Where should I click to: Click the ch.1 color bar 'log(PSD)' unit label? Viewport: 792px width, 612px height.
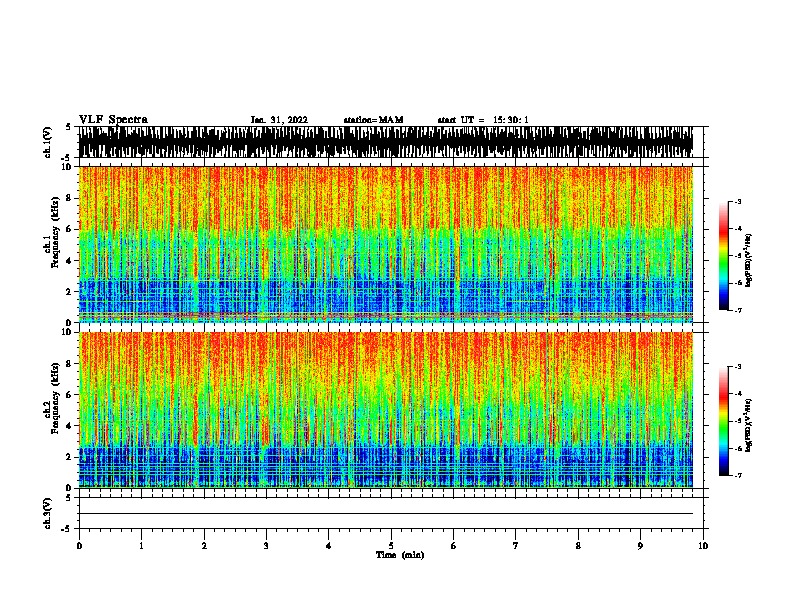tap(749, 261)
